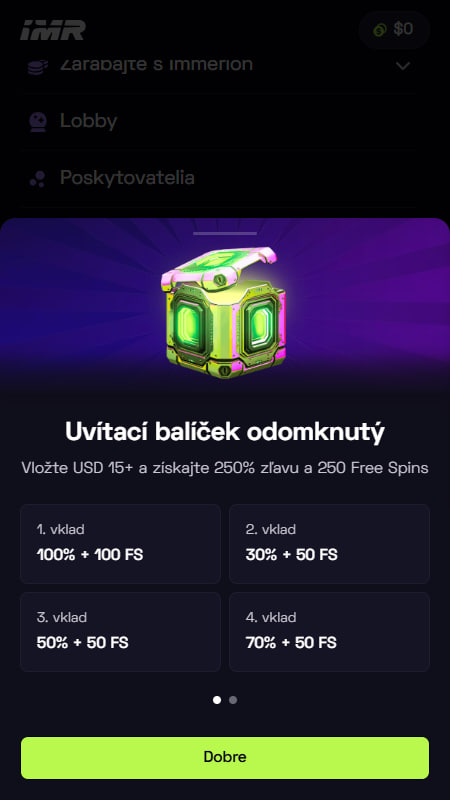This screenshot has width=450, height=800.
Task: Click the green coin wallet icon
Action: (x=380, y=30)
